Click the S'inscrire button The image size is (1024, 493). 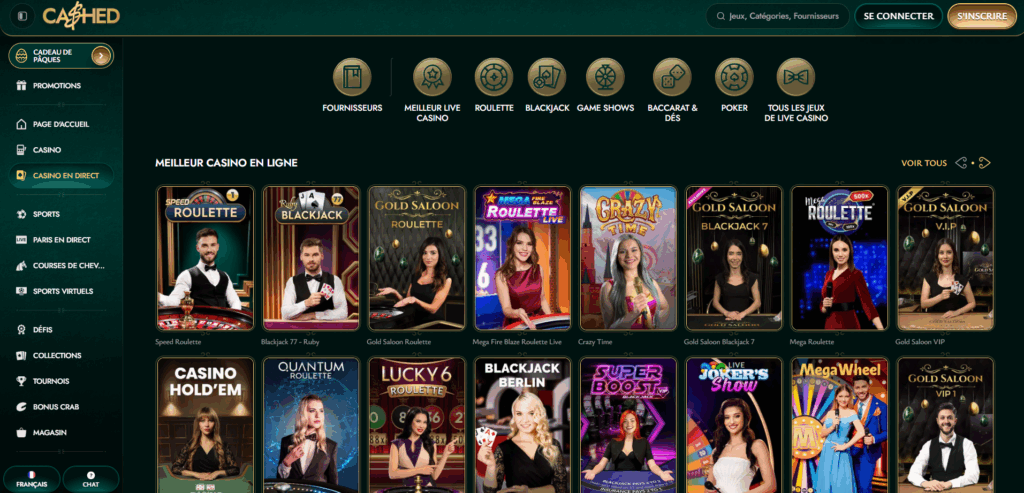[x=982, y=16]
